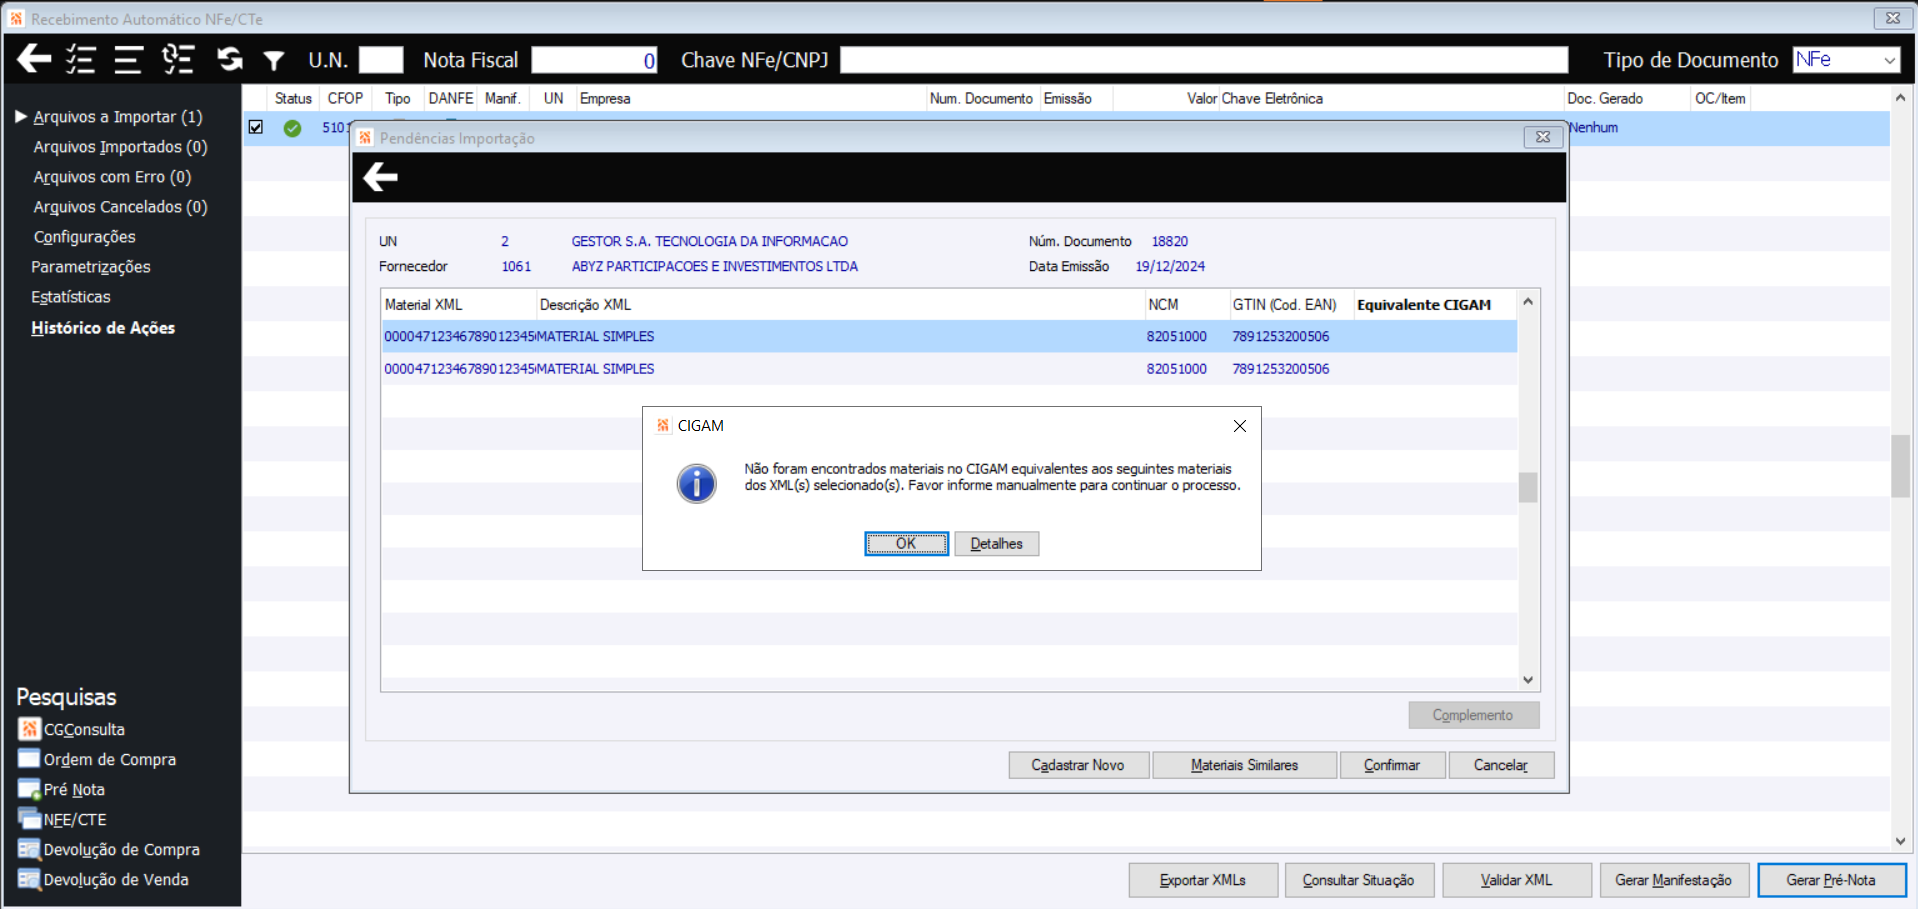1918x909 pixels.
Task: Click the Detalhes button
Action: [x=996, y=543]
